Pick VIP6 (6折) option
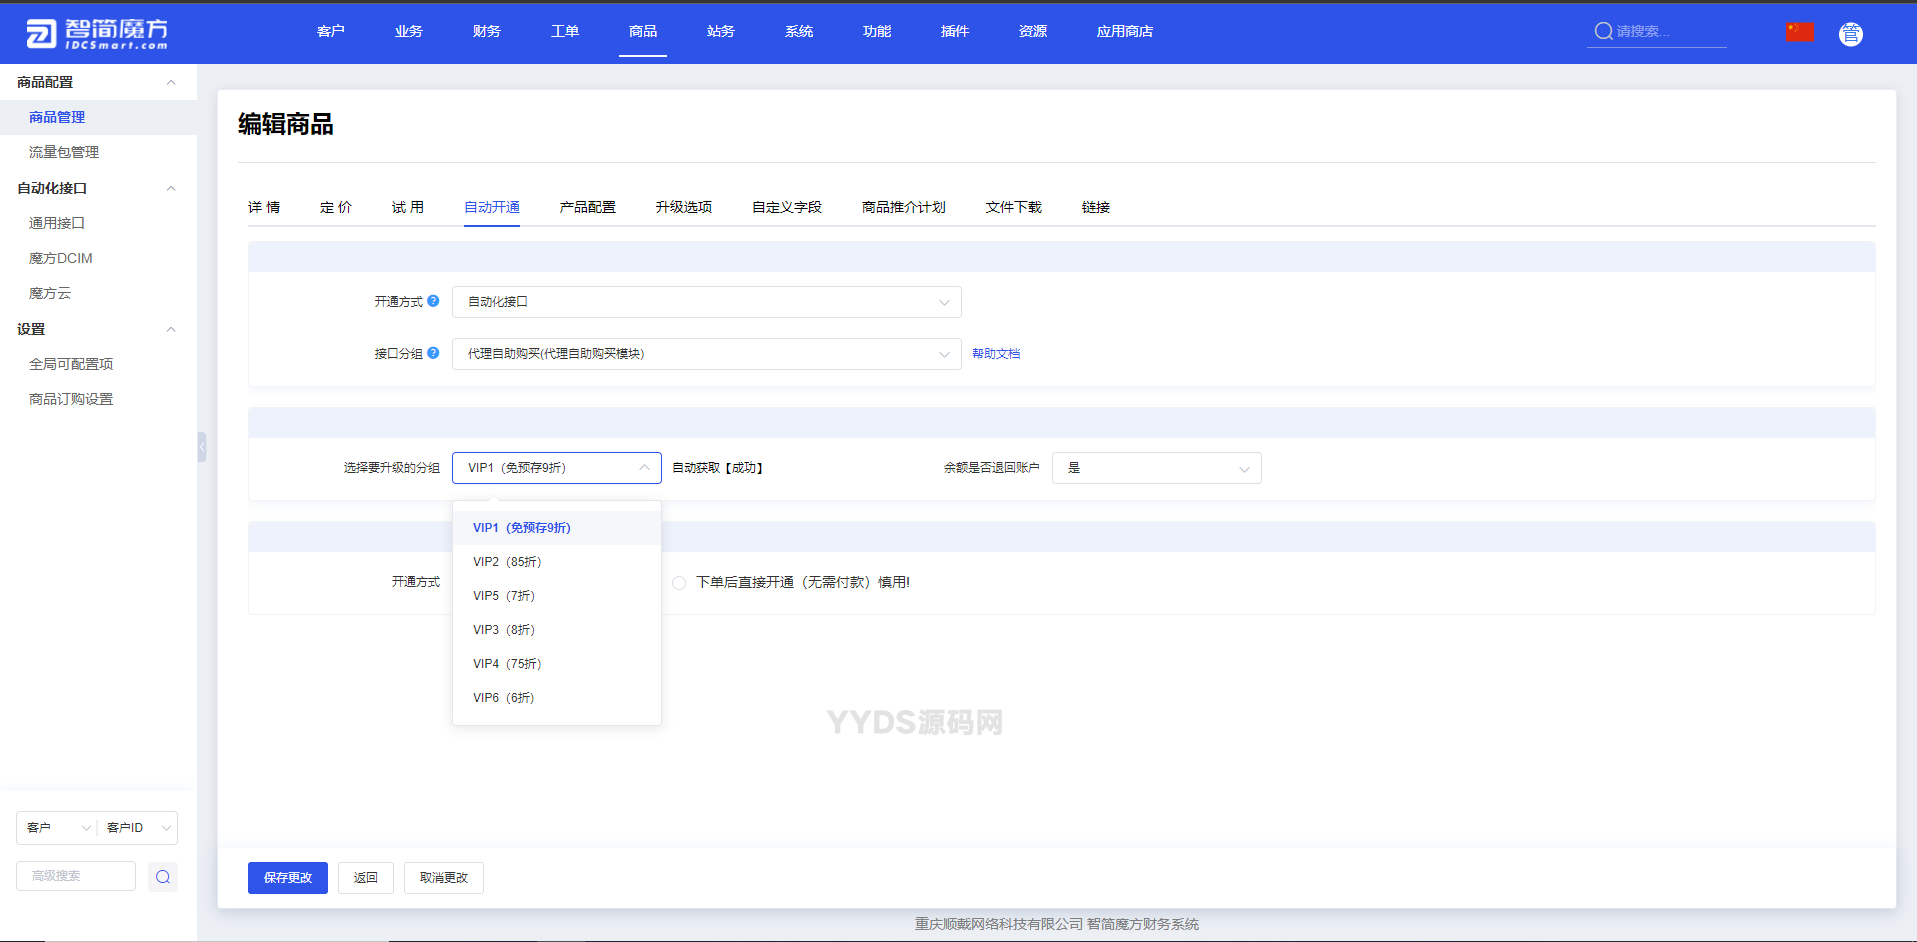The width and height of the screenshot is (1917, 942). (504, 698)
